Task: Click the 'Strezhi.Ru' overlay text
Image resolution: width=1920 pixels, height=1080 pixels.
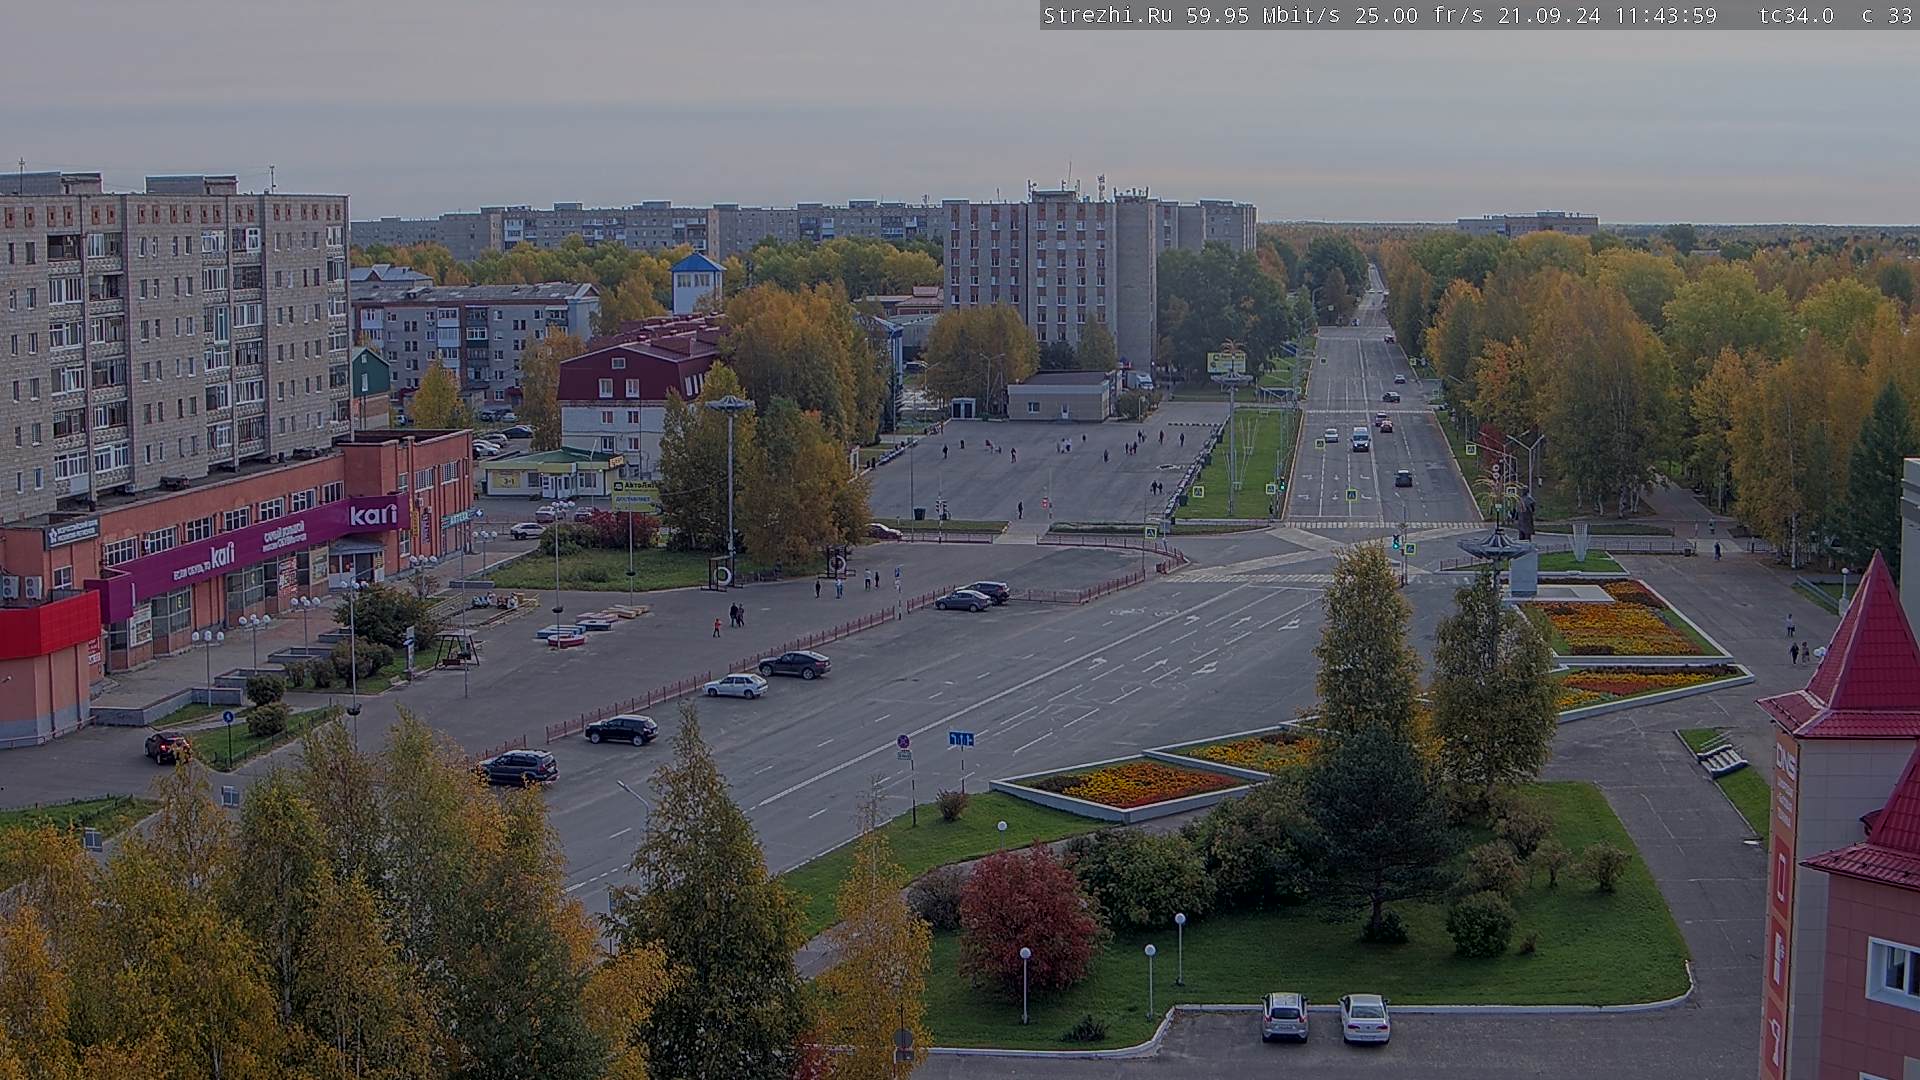Action: click(1110, 16)
